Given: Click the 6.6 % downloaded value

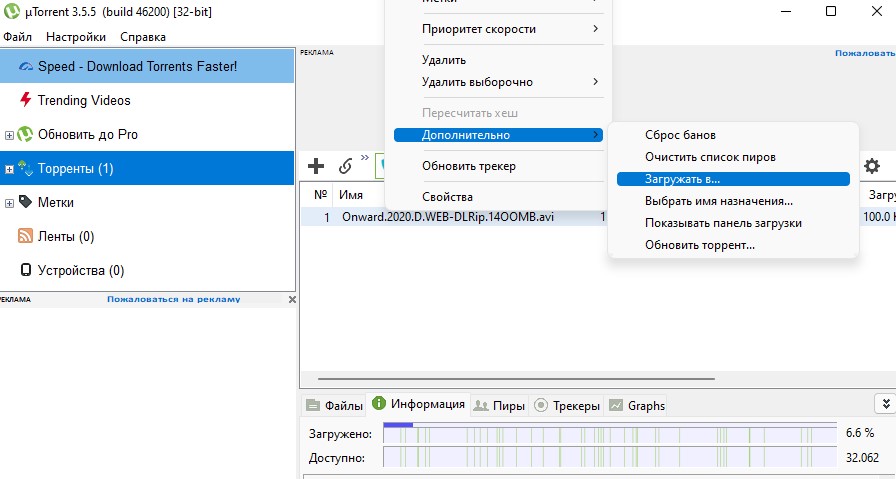Looking at the screenshot, I should point(860,433).
